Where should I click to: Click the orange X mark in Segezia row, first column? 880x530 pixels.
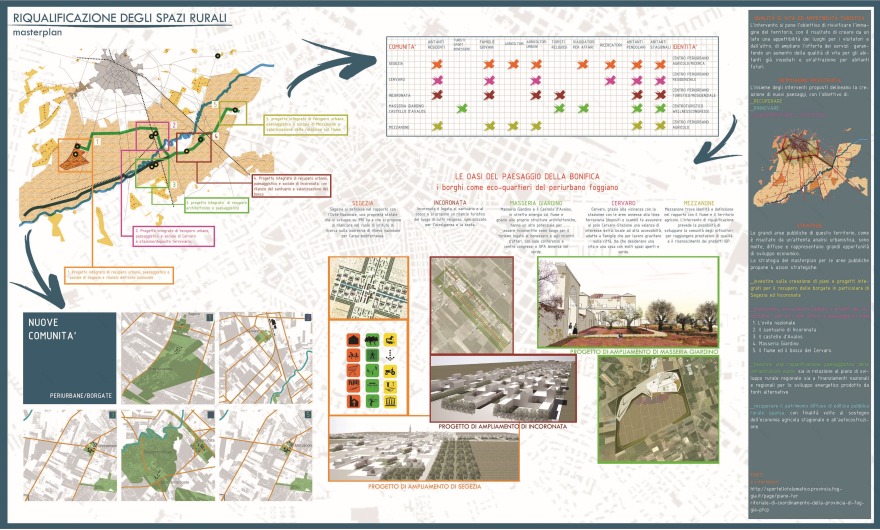[436, 63]
